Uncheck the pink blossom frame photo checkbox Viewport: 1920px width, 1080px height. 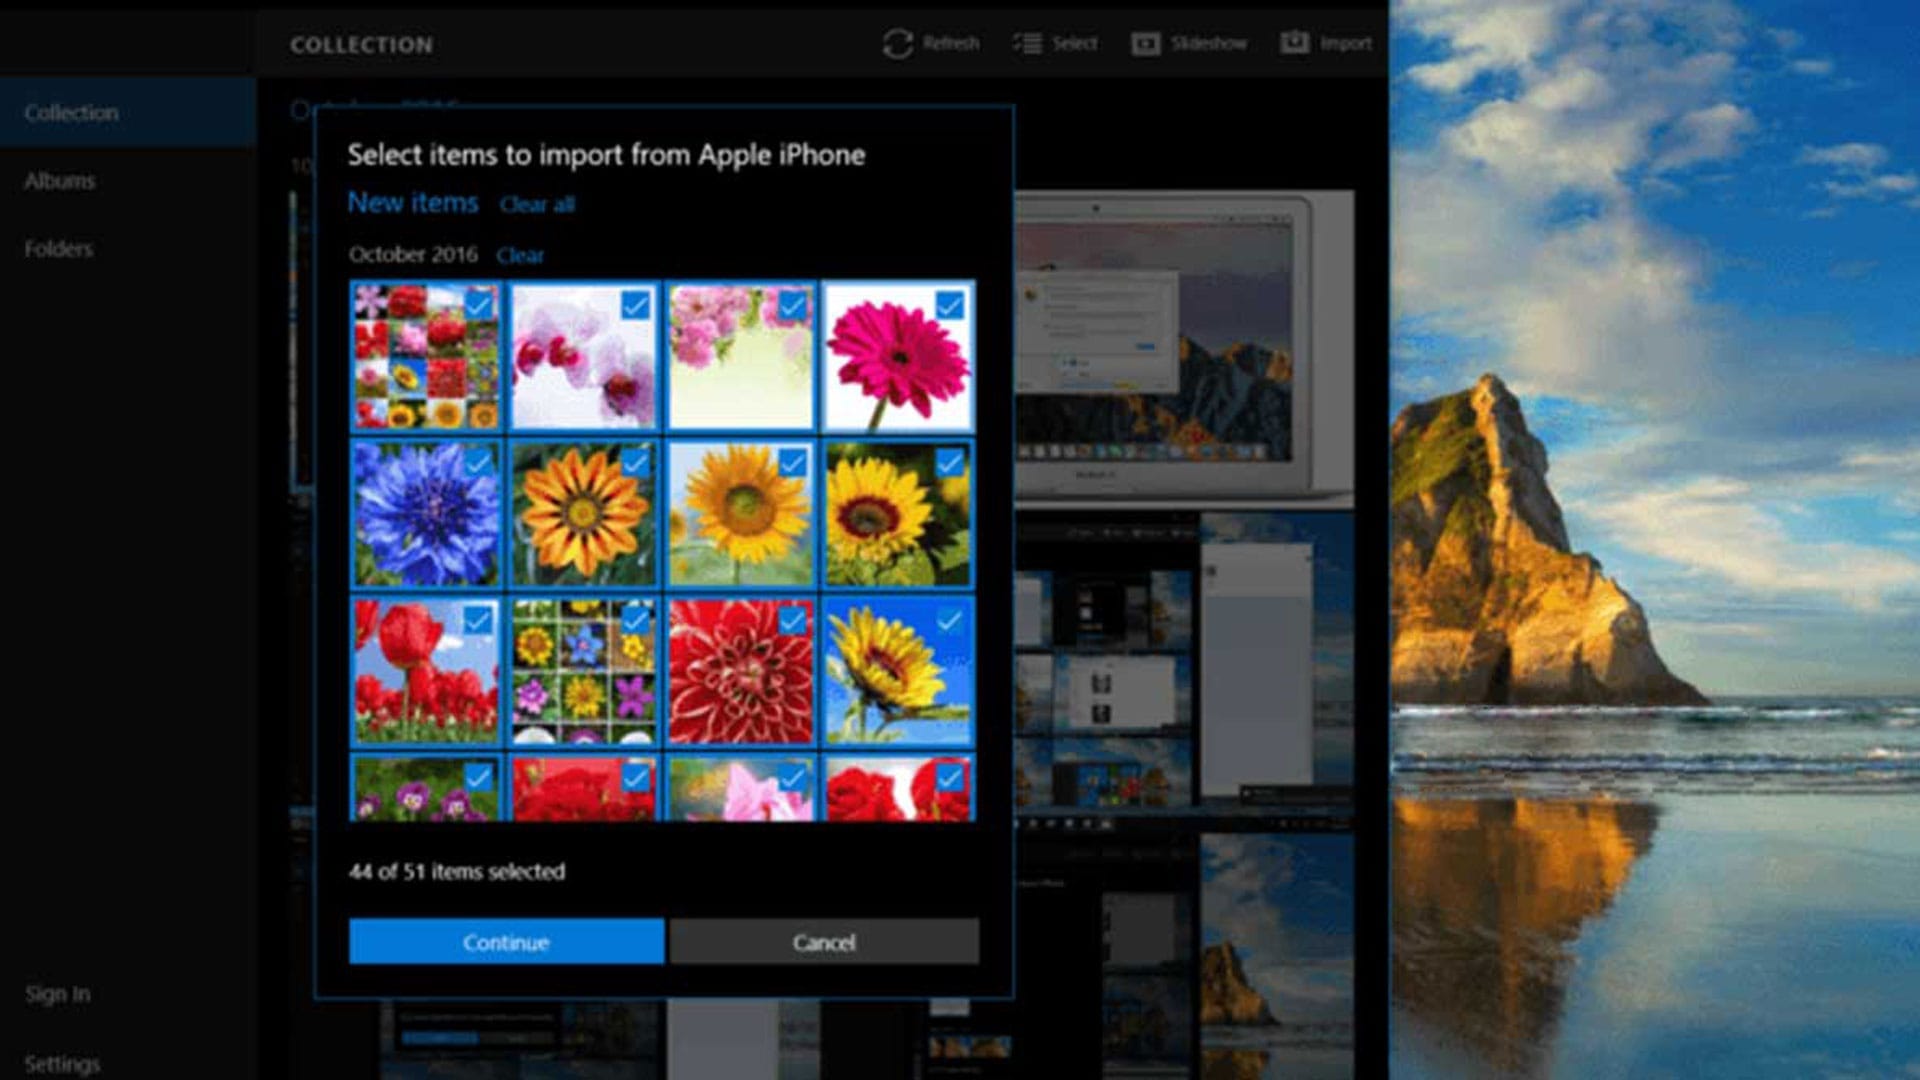coord(793,304)
